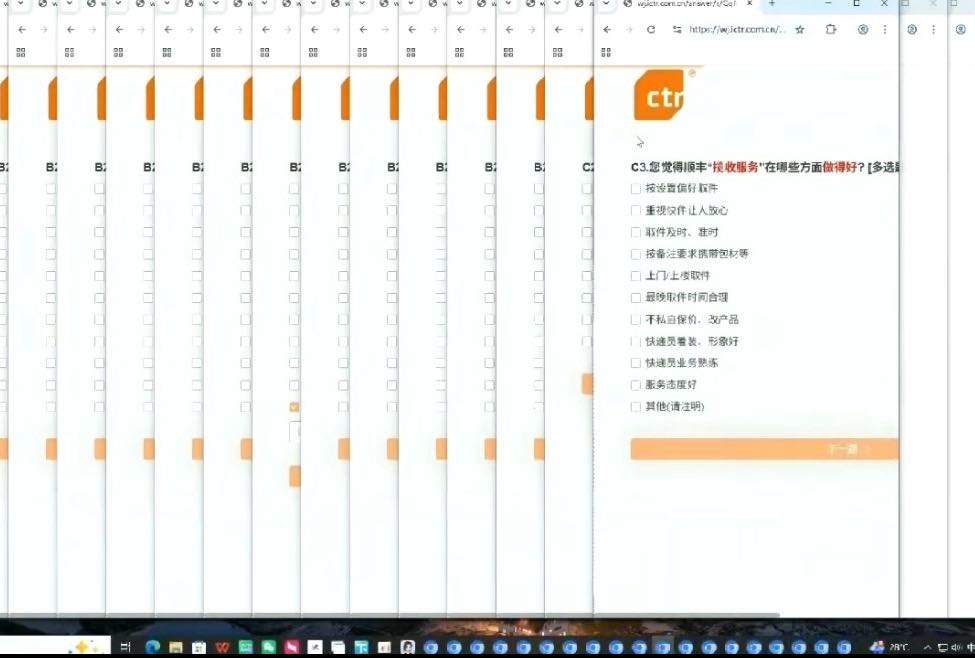Select the 其他(请注明) checkbox

tap(637, 406)
